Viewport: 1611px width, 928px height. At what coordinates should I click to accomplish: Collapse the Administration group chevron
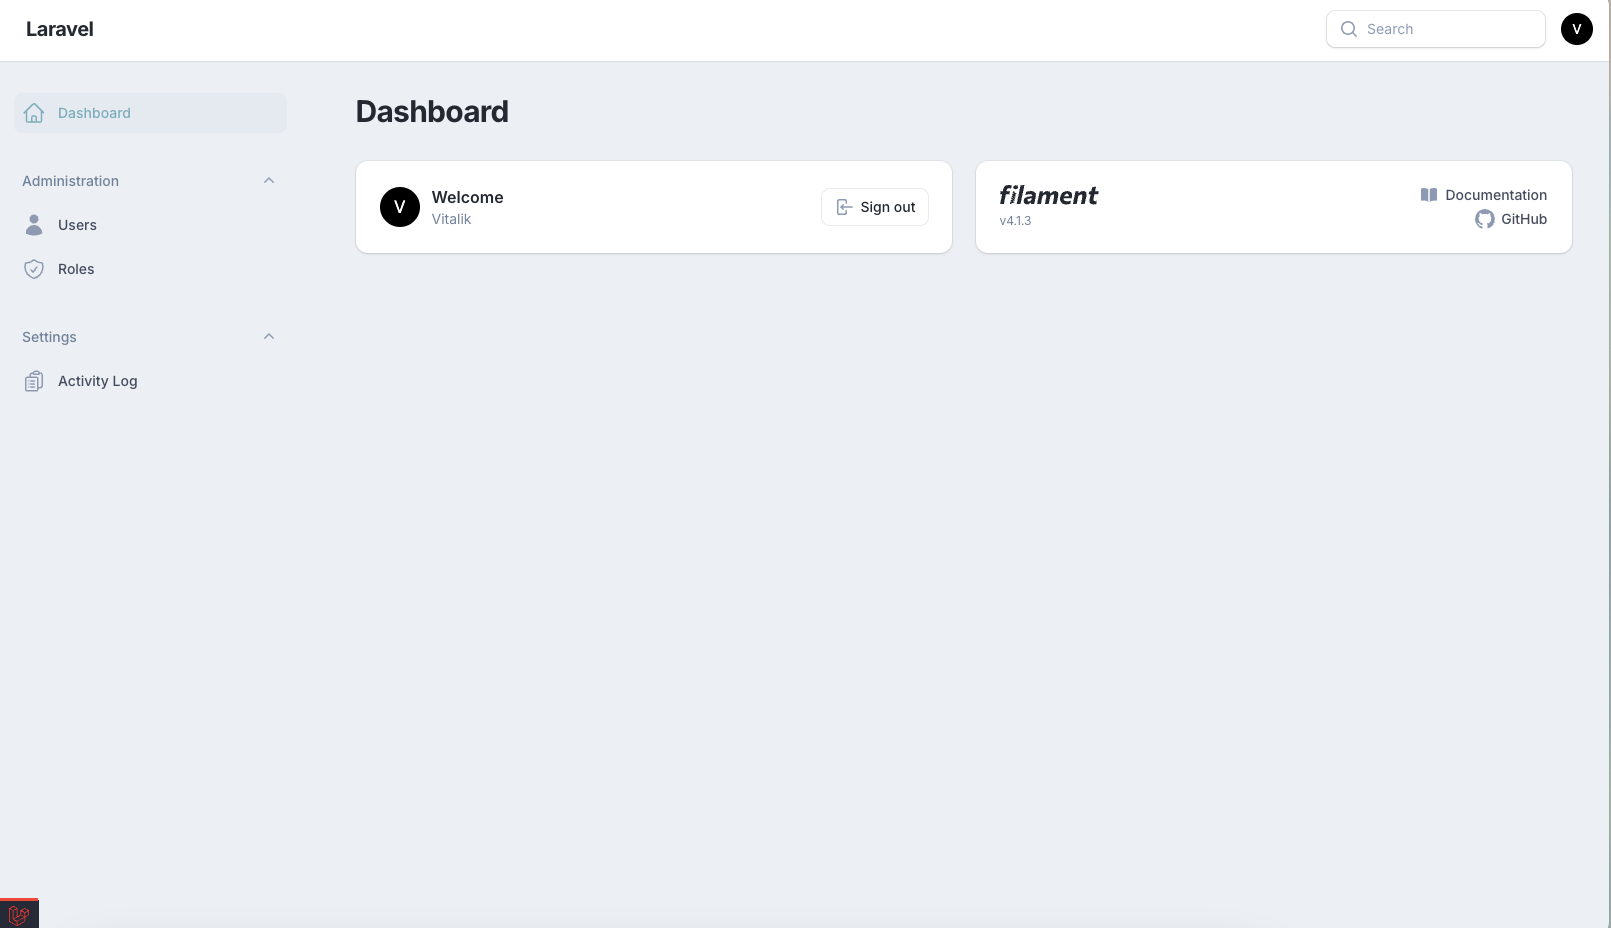pyautogui.click(x=269, y=181)
